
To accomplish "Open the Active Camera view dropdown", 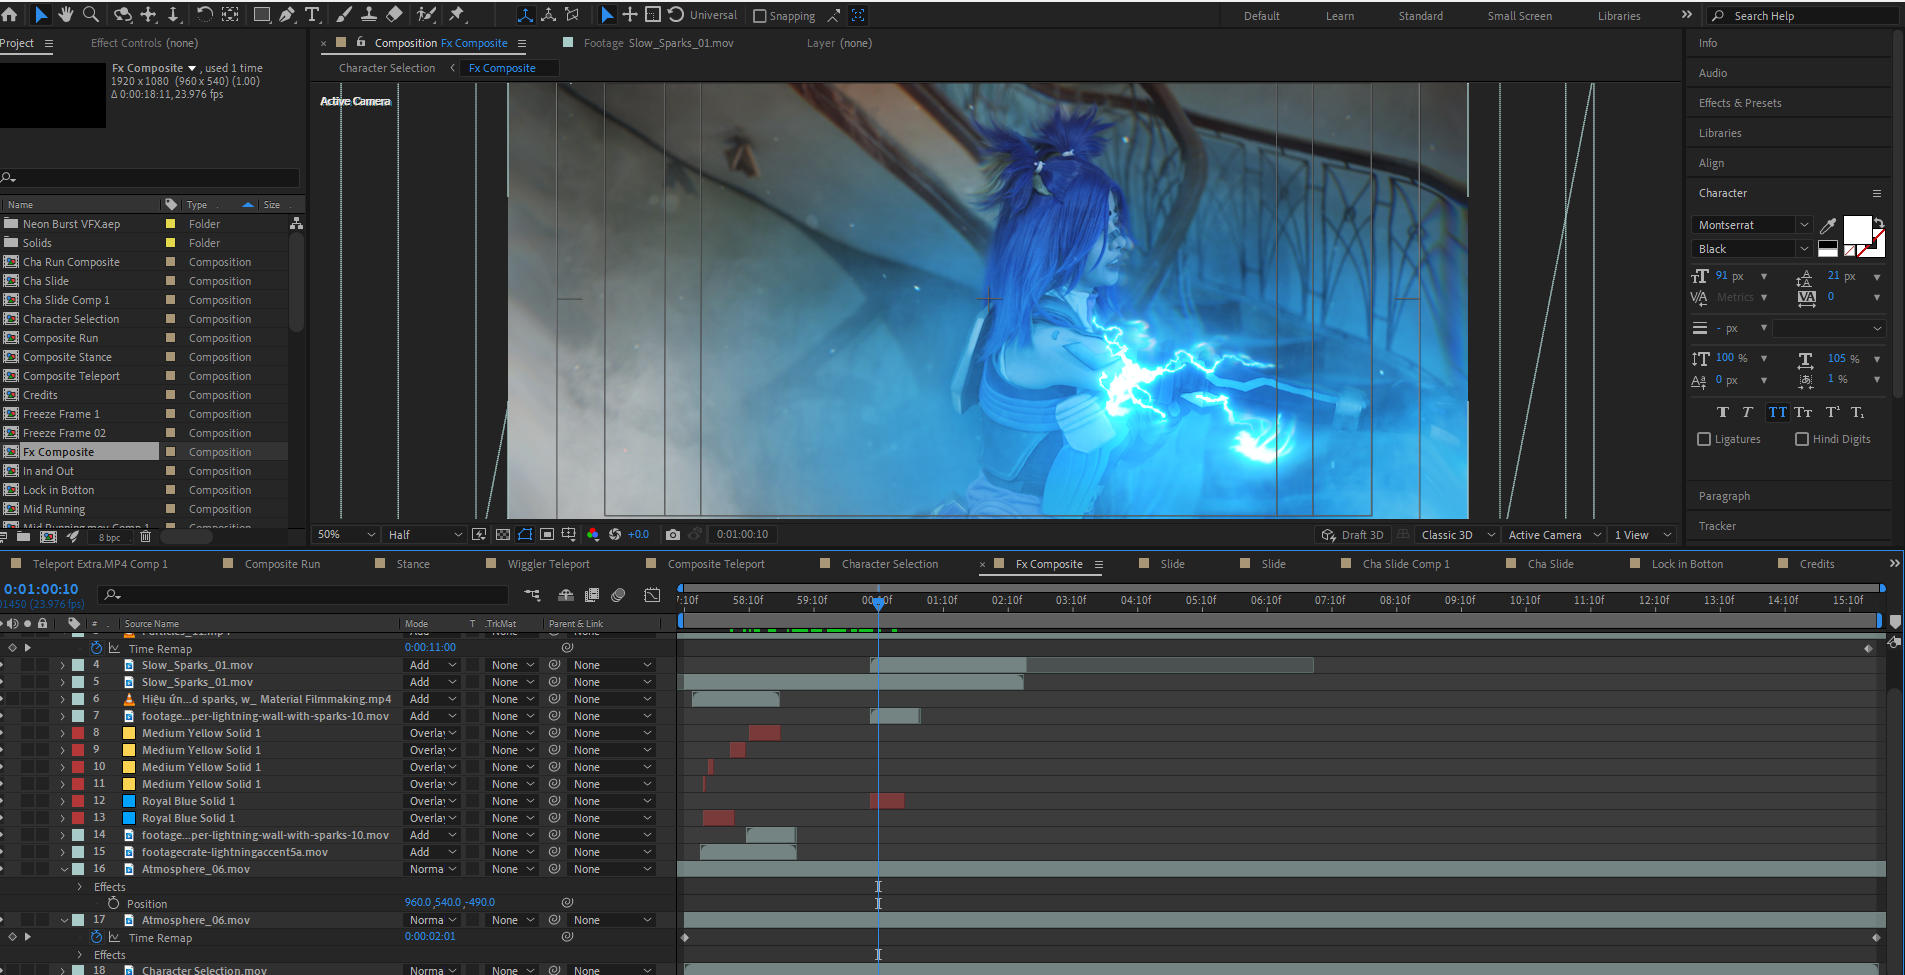I will [x=1554, y=535].
